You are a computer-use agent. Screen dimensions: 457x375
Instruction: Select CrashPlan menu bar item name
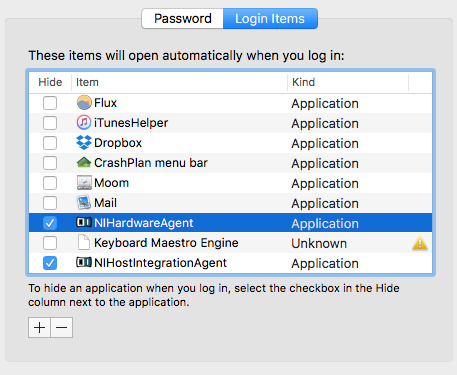[x=151, y=163]
